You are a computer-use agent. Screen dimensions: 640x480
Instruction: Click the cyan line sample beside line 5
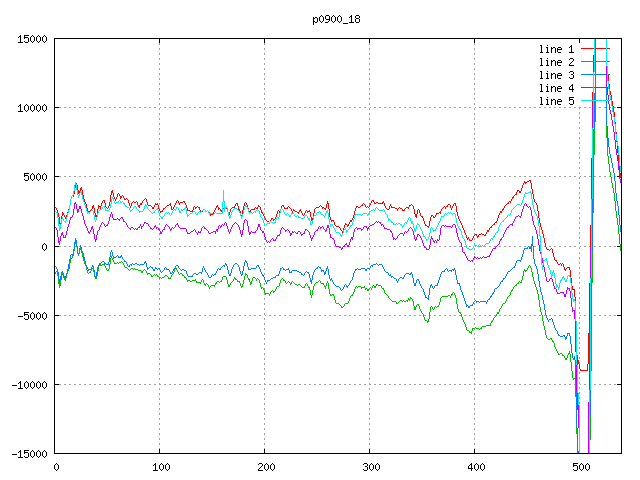[x=594, y=101]
